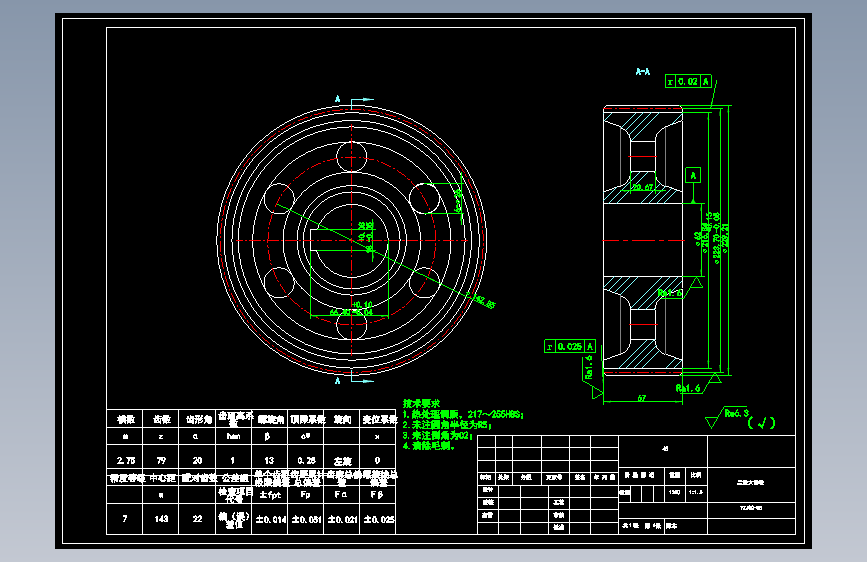Click the Fβ header cell

pyautogui.click(x=378, y=495)
